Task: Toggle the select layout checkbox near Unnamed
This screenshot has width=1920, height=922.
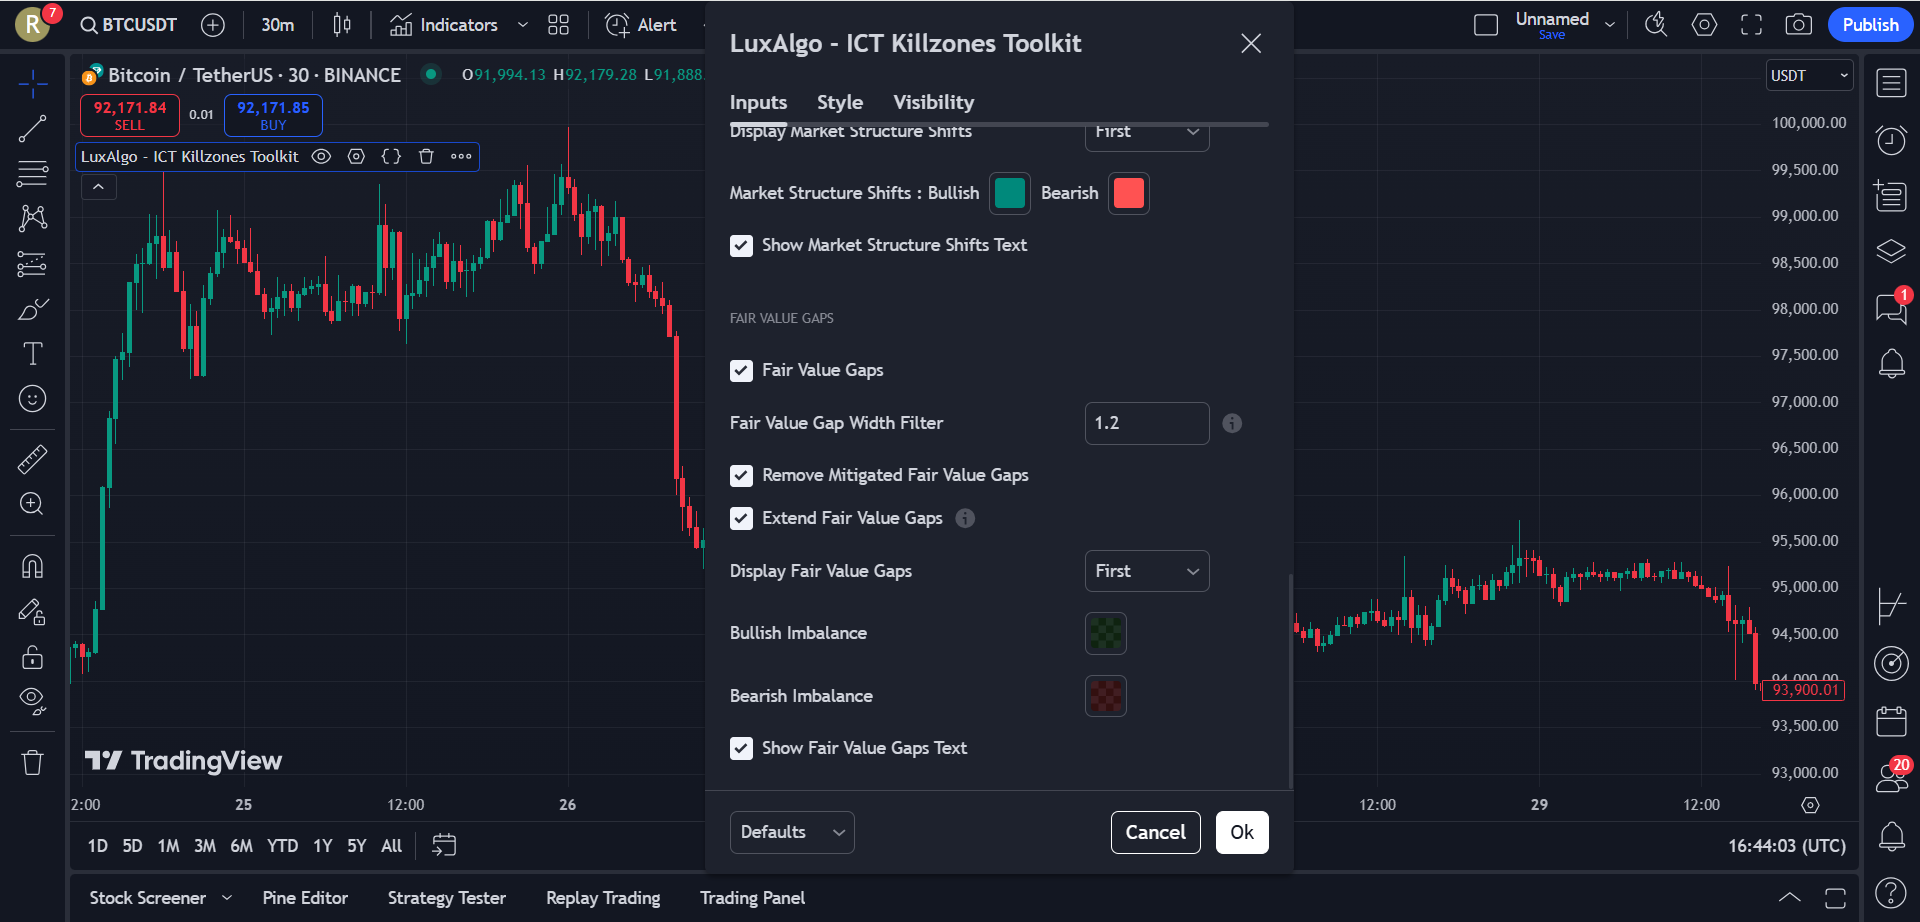Action: coord(1486,25)
